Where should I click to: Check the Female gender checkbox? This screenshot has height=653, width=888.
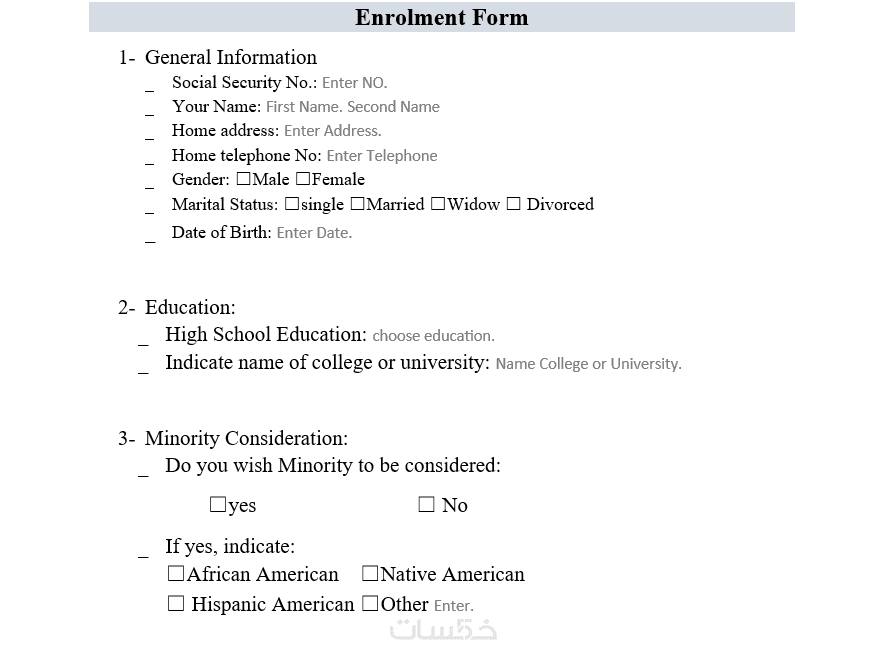click(x=303, y=180)
